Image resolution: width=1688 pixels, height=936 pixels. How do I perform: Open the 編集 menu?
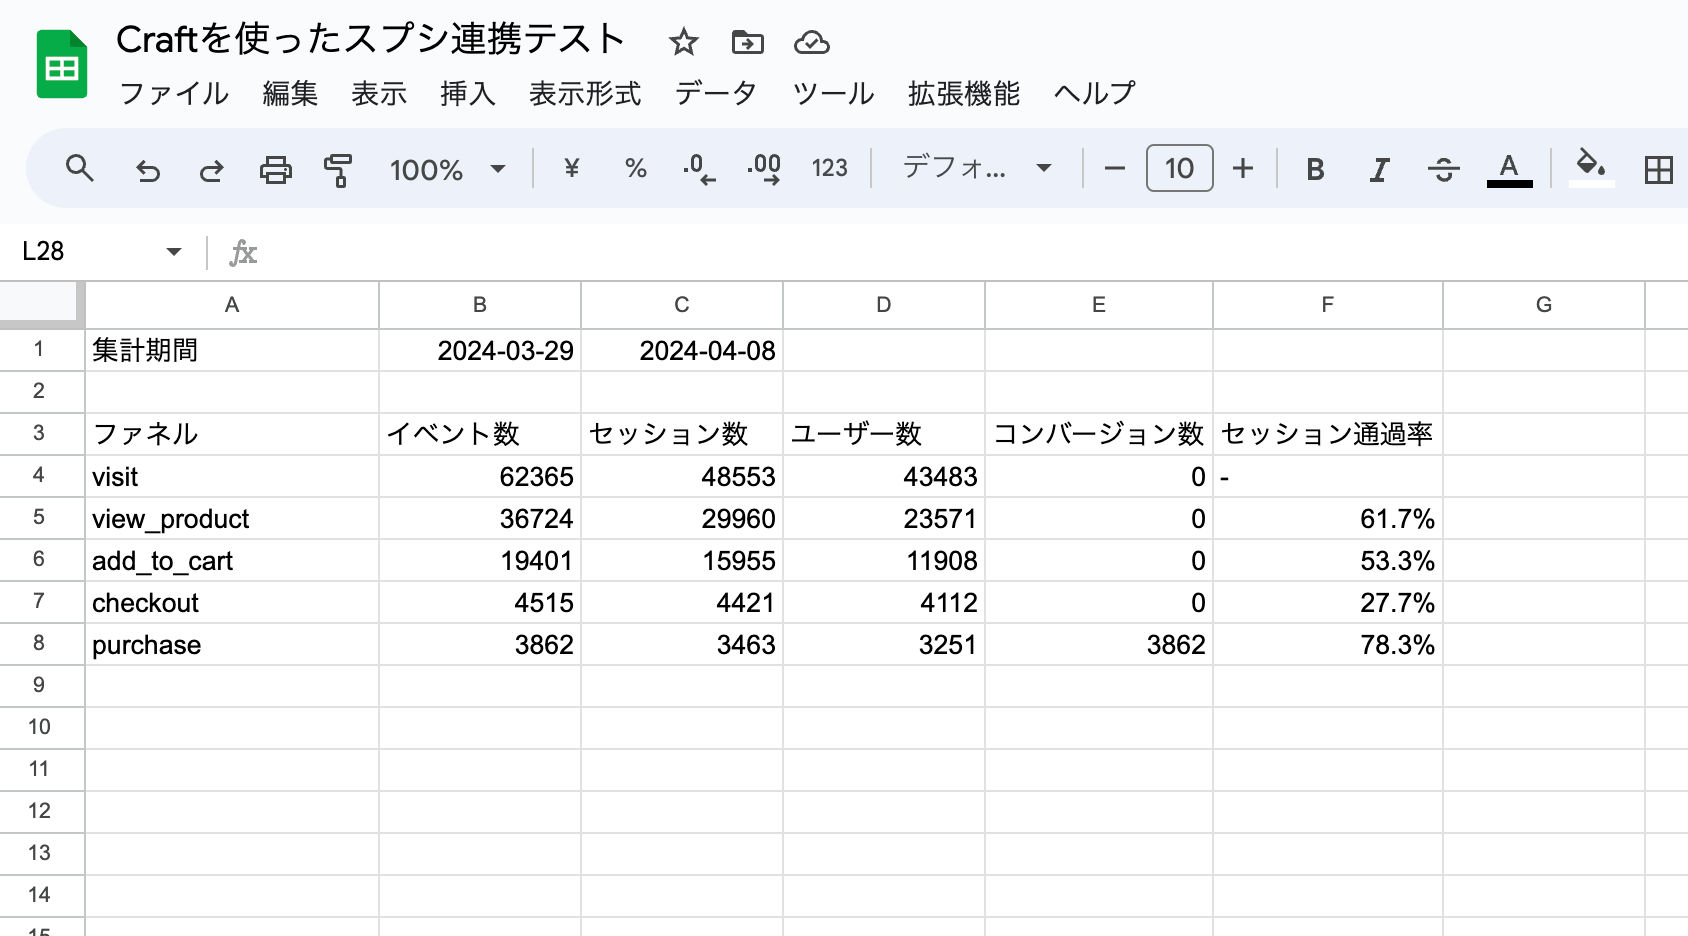tap(290, 93)
